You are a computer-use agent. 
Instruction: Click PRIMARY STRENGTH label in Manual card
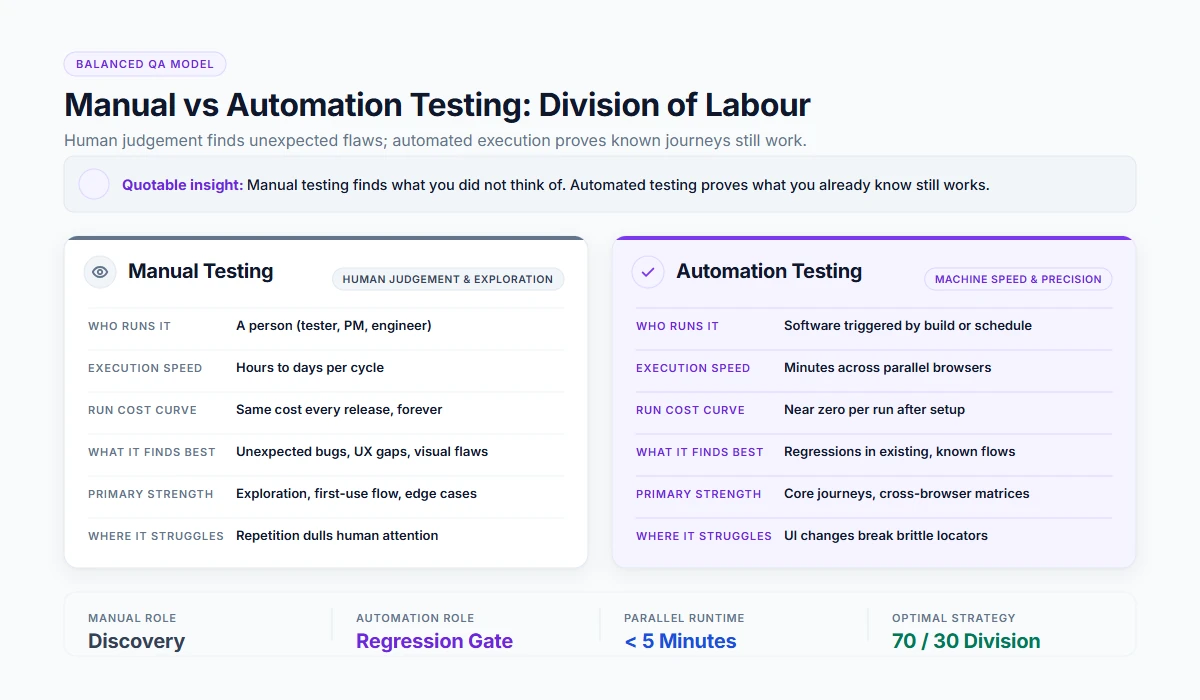(x=151, y=495)
